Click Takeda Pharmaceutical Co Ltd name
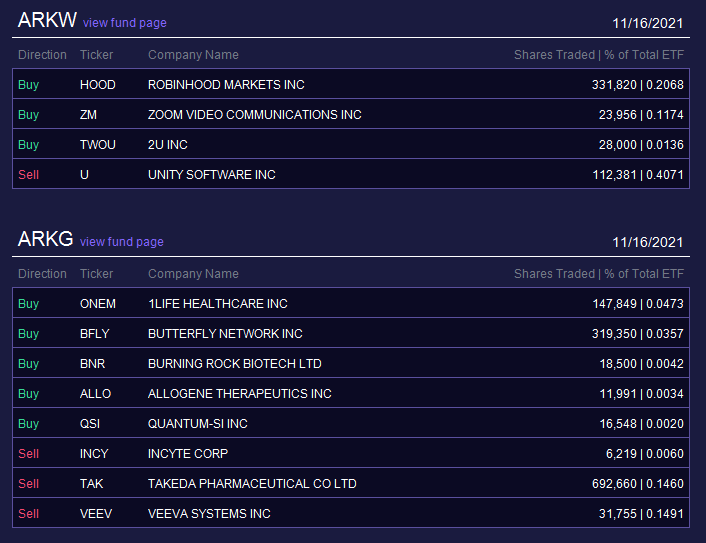This screenshot has width=706, height=543. (252, 484)
